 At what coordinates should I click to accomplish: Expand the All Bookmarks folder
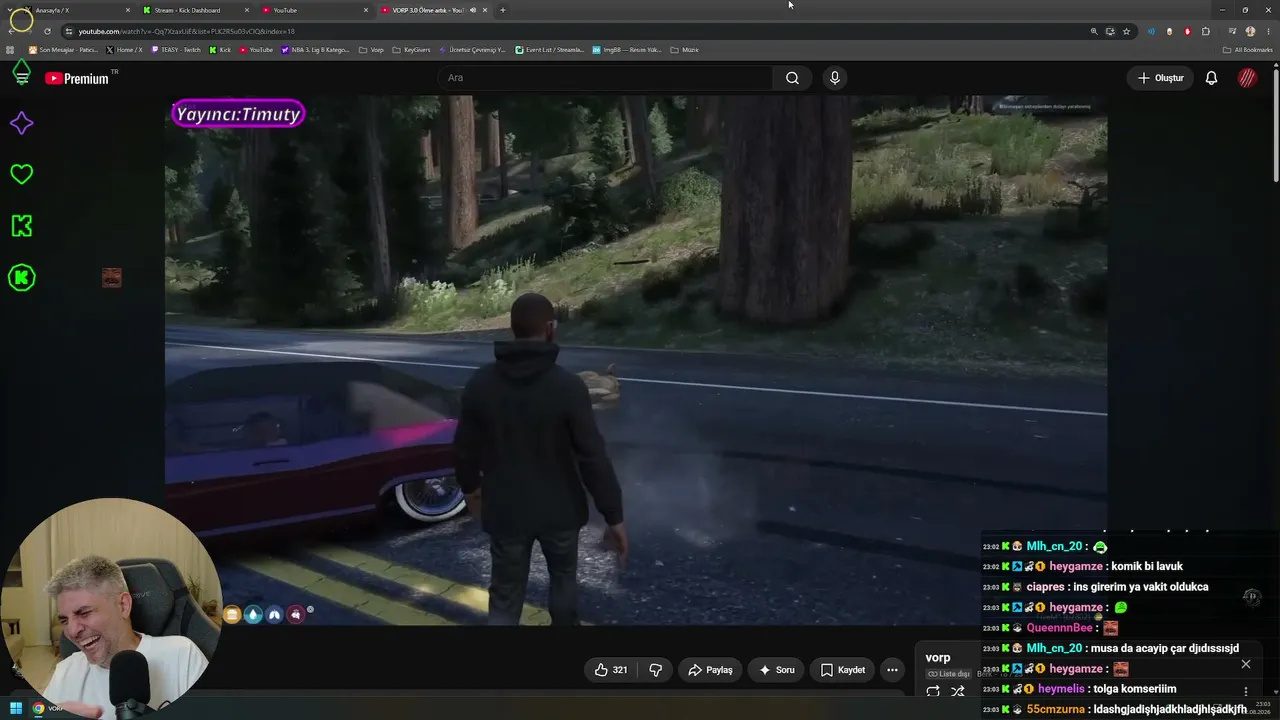tap(1247, 49)
